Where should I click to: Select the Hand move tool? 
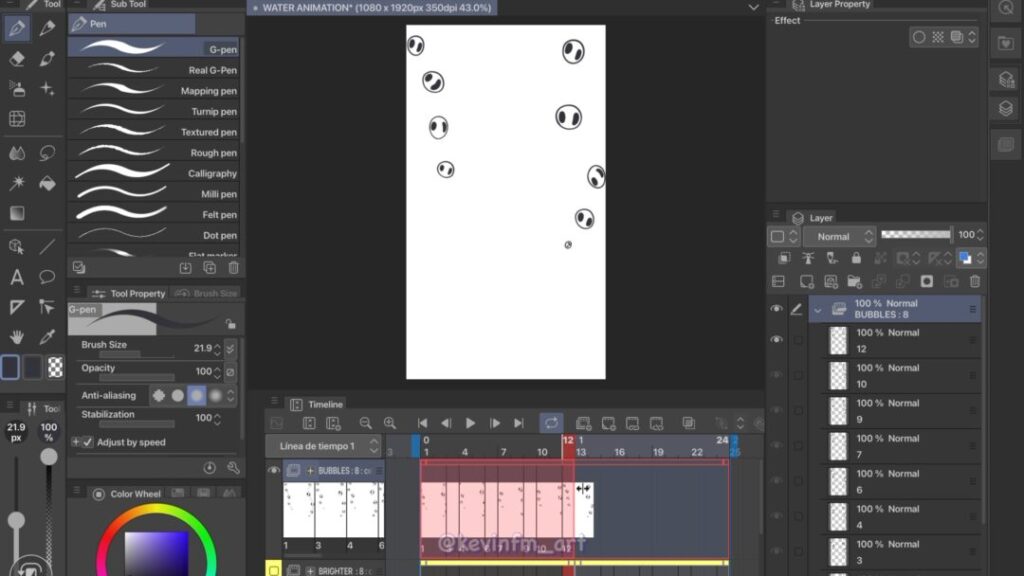point(17,337)
